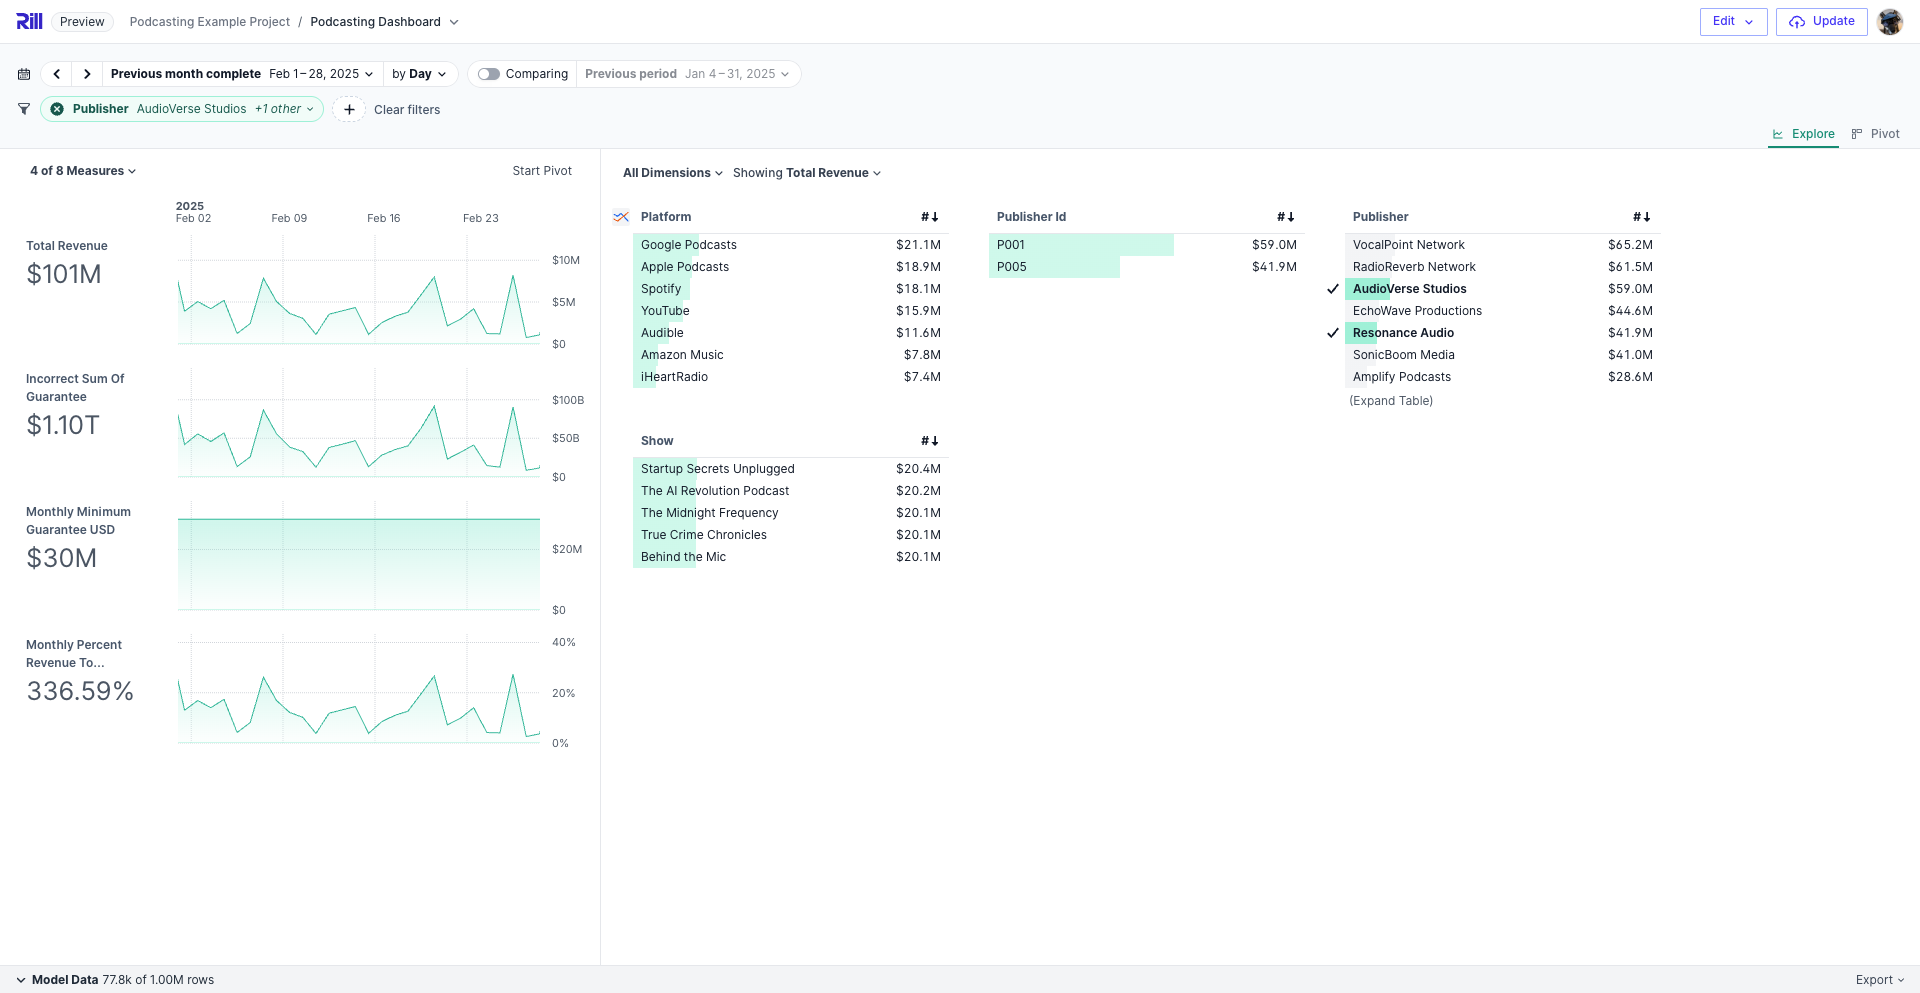Expand the All Dimensions dropdown
The width and height of the screenshot is (1920, 993).
click(672, 173)
